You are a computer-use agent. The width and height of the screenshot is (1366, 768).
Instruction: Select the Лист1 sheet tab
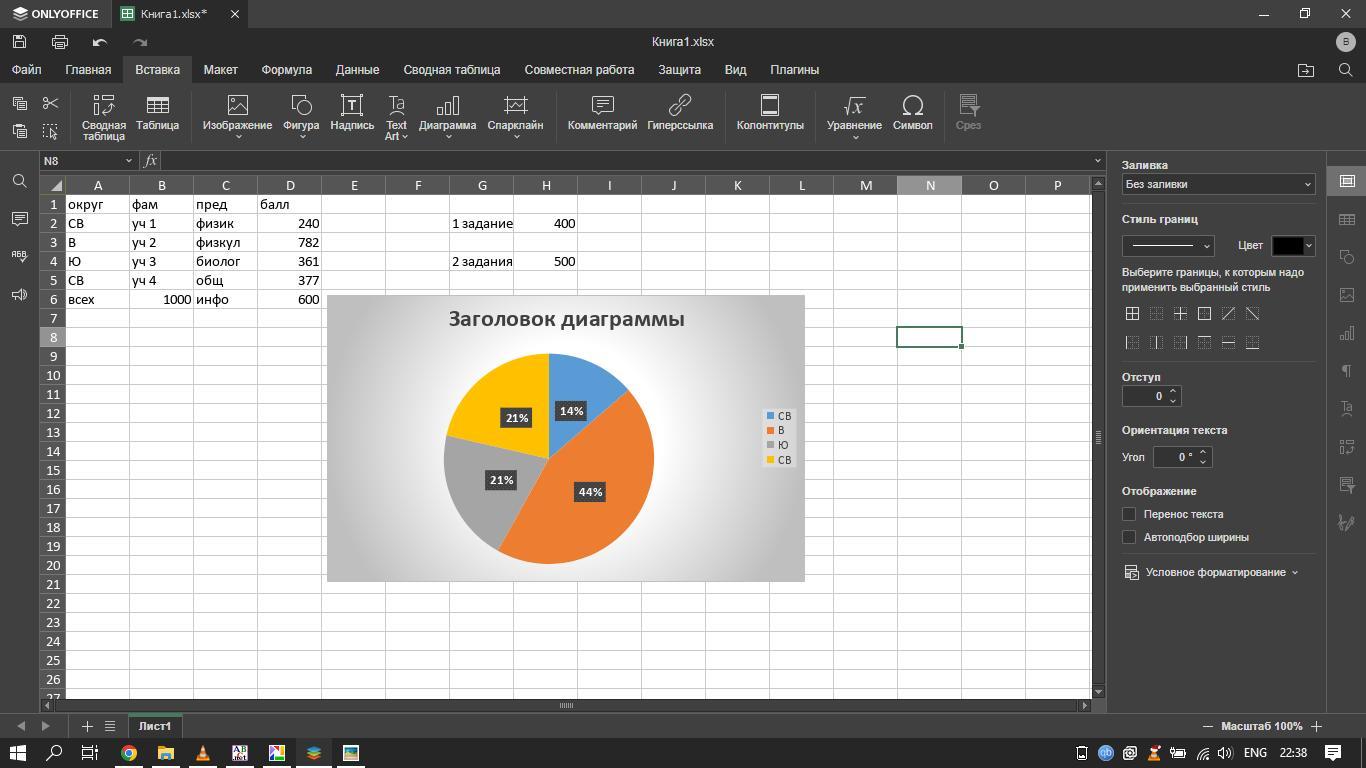tap(154, 726)
